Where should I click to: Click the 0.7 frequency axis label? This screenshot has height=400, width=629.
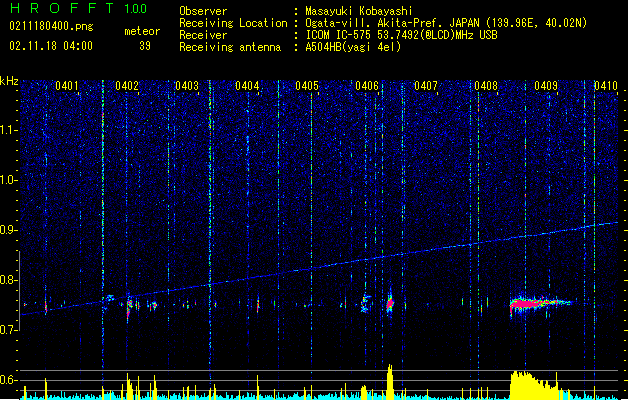click(9, 330)
